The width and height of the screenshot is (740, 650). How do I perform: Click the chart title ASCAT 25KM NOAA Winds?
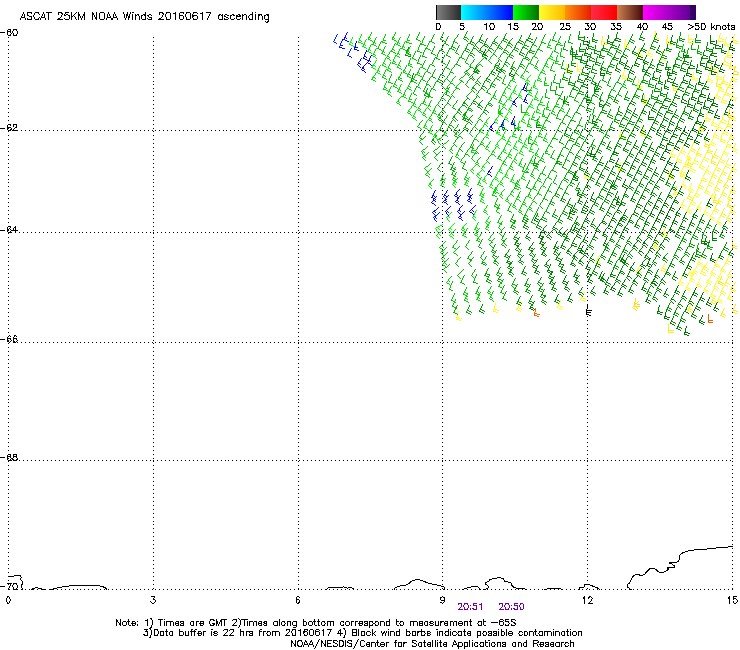coord(86,17)
